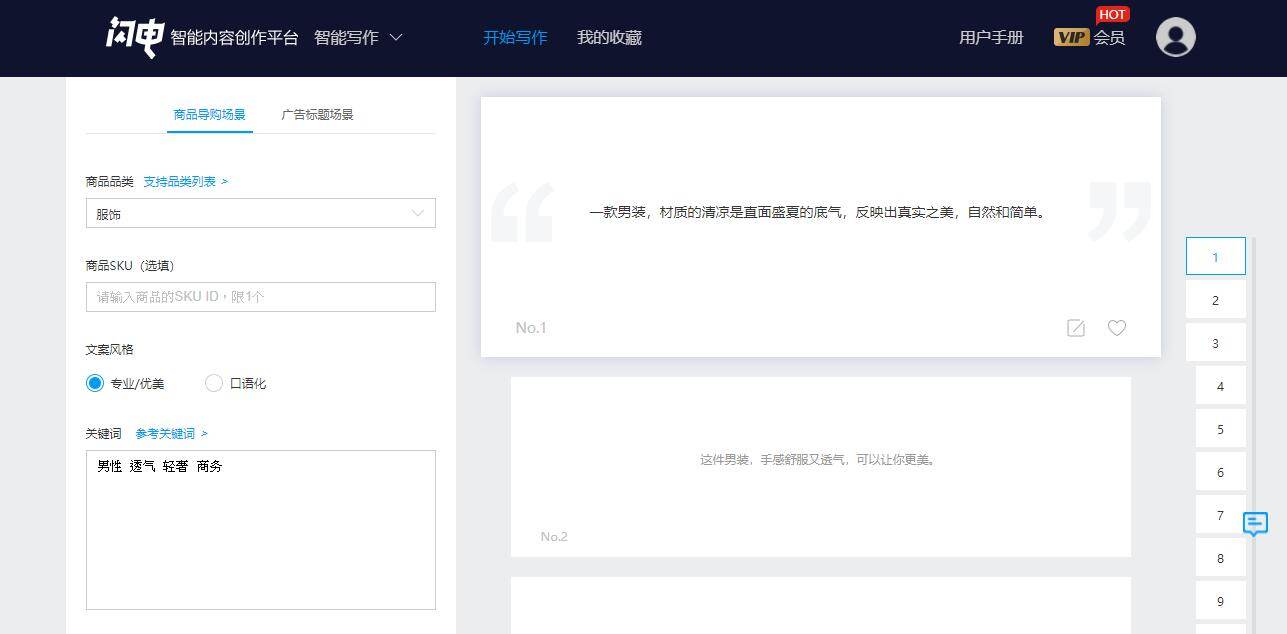
Task: Open the 参考关键词 link
Action: coord(171,434)
